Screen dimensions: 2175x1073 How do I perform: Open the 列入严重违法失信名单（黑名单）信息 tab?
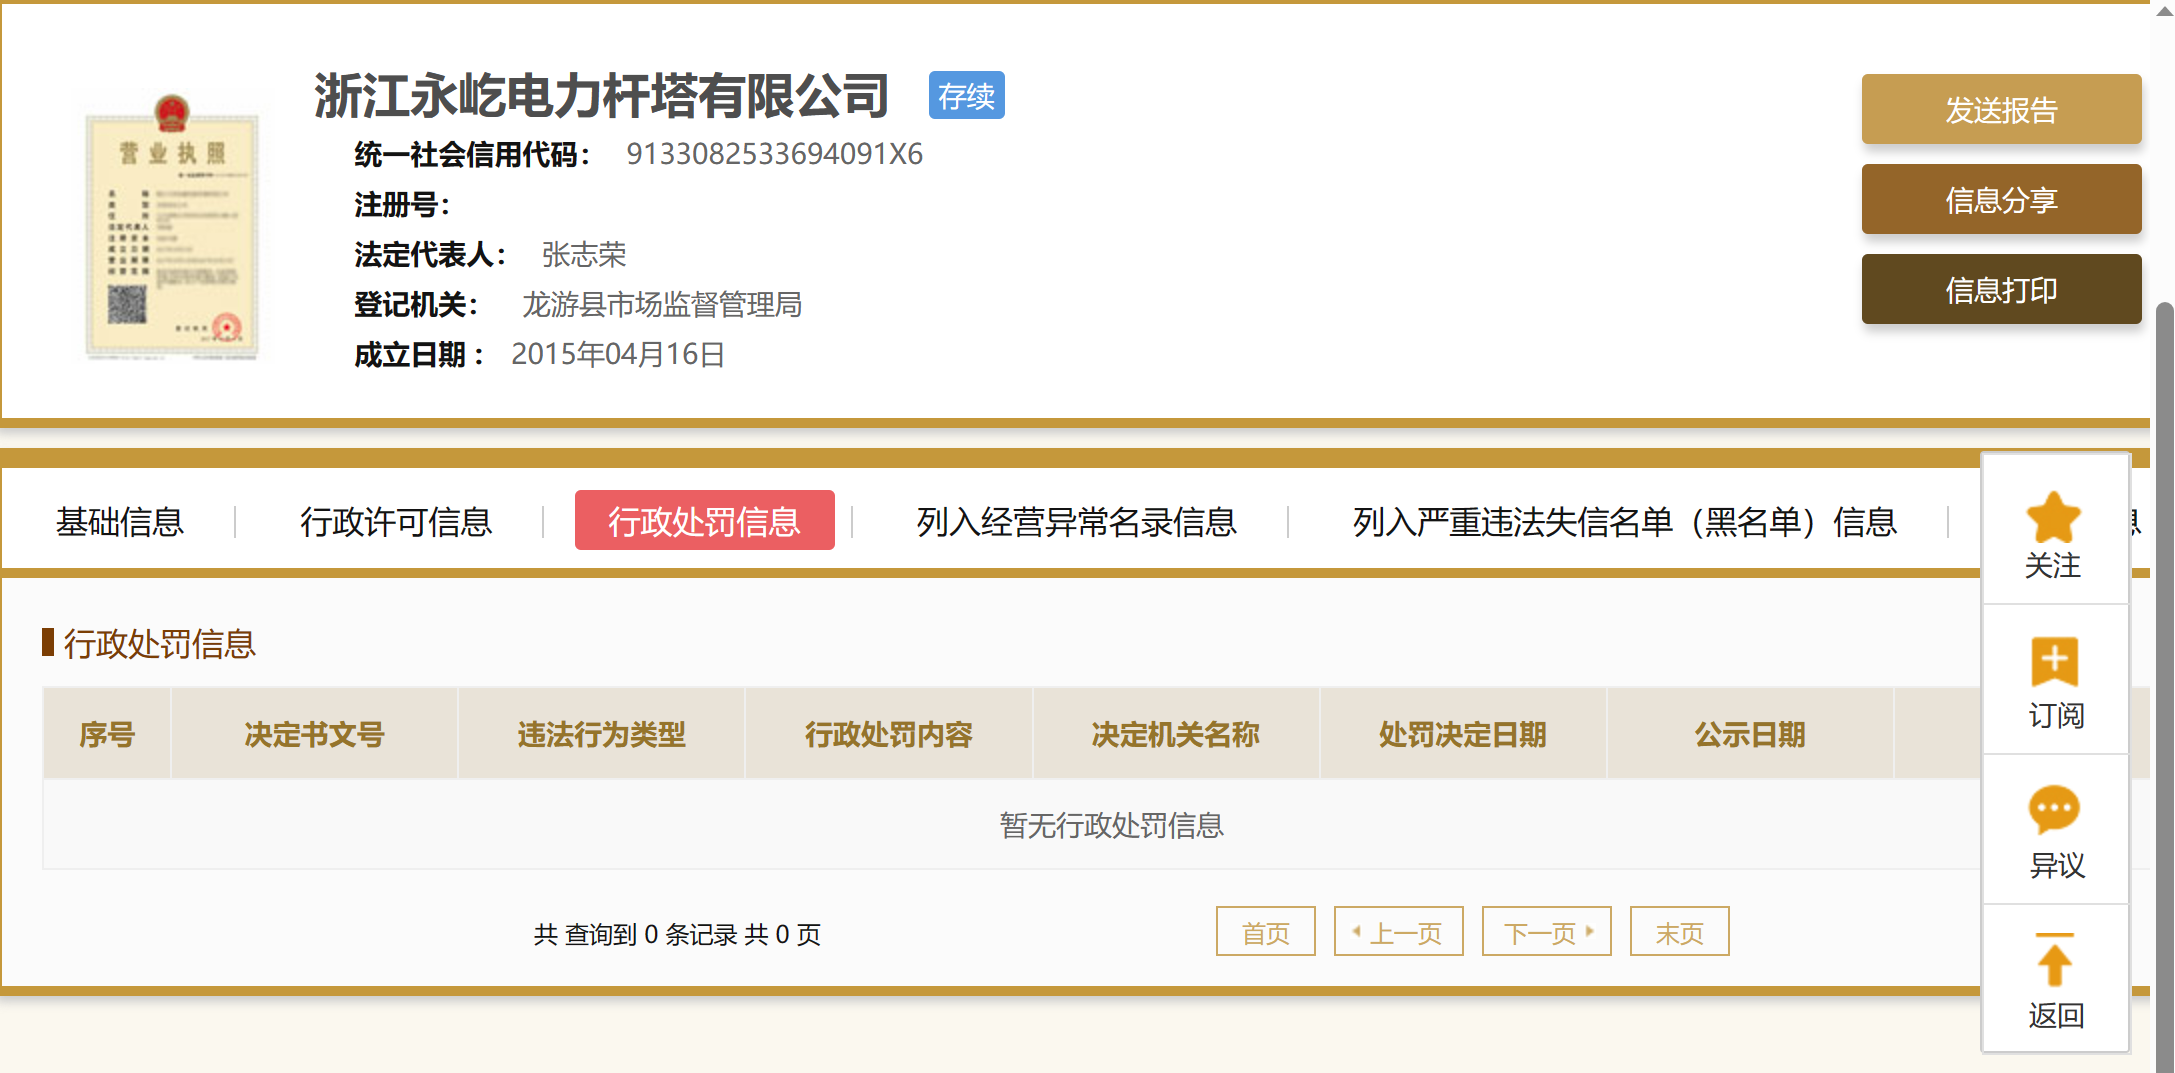[x=1625, y=521]
